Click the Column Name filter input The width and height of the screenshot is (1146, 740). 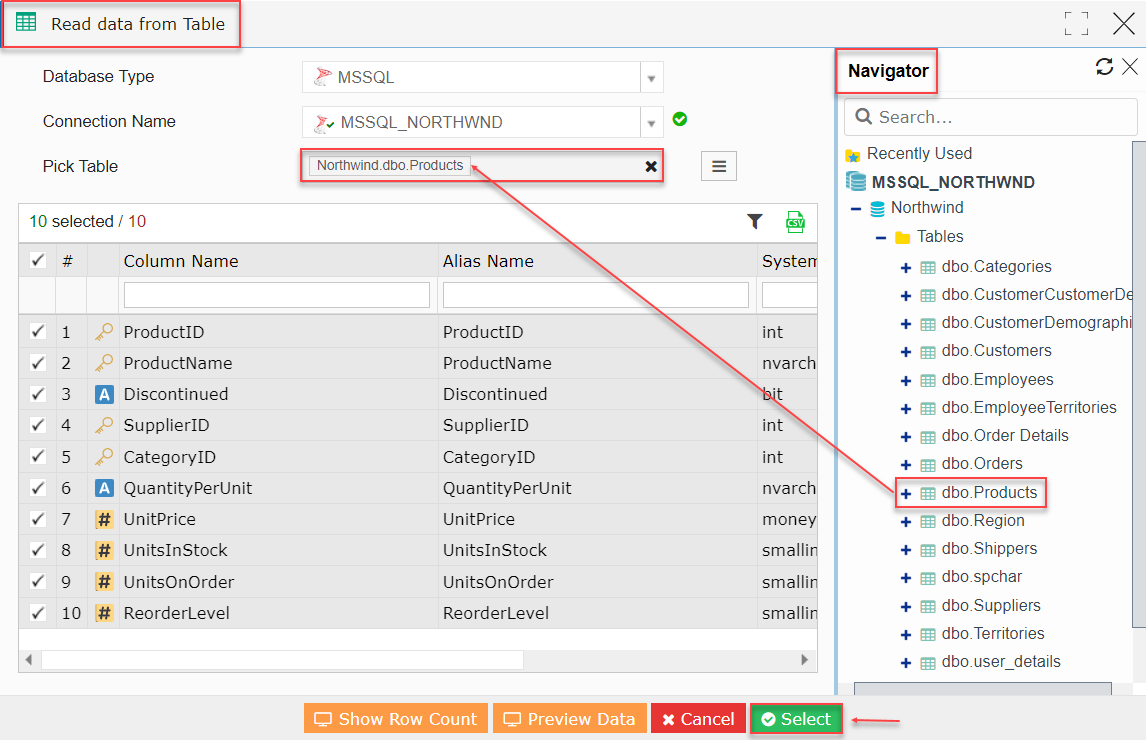277,295
